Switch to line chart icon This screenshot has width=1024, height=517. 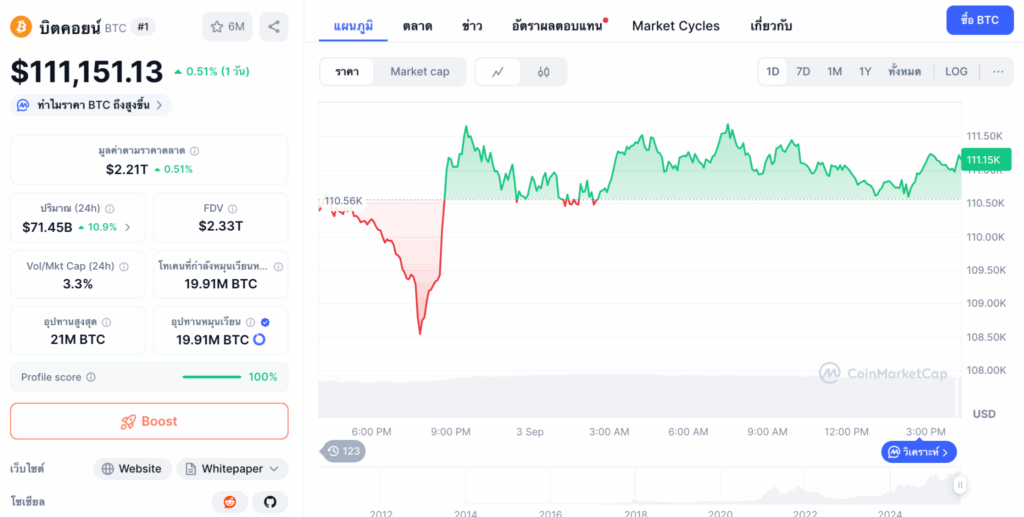498,72
